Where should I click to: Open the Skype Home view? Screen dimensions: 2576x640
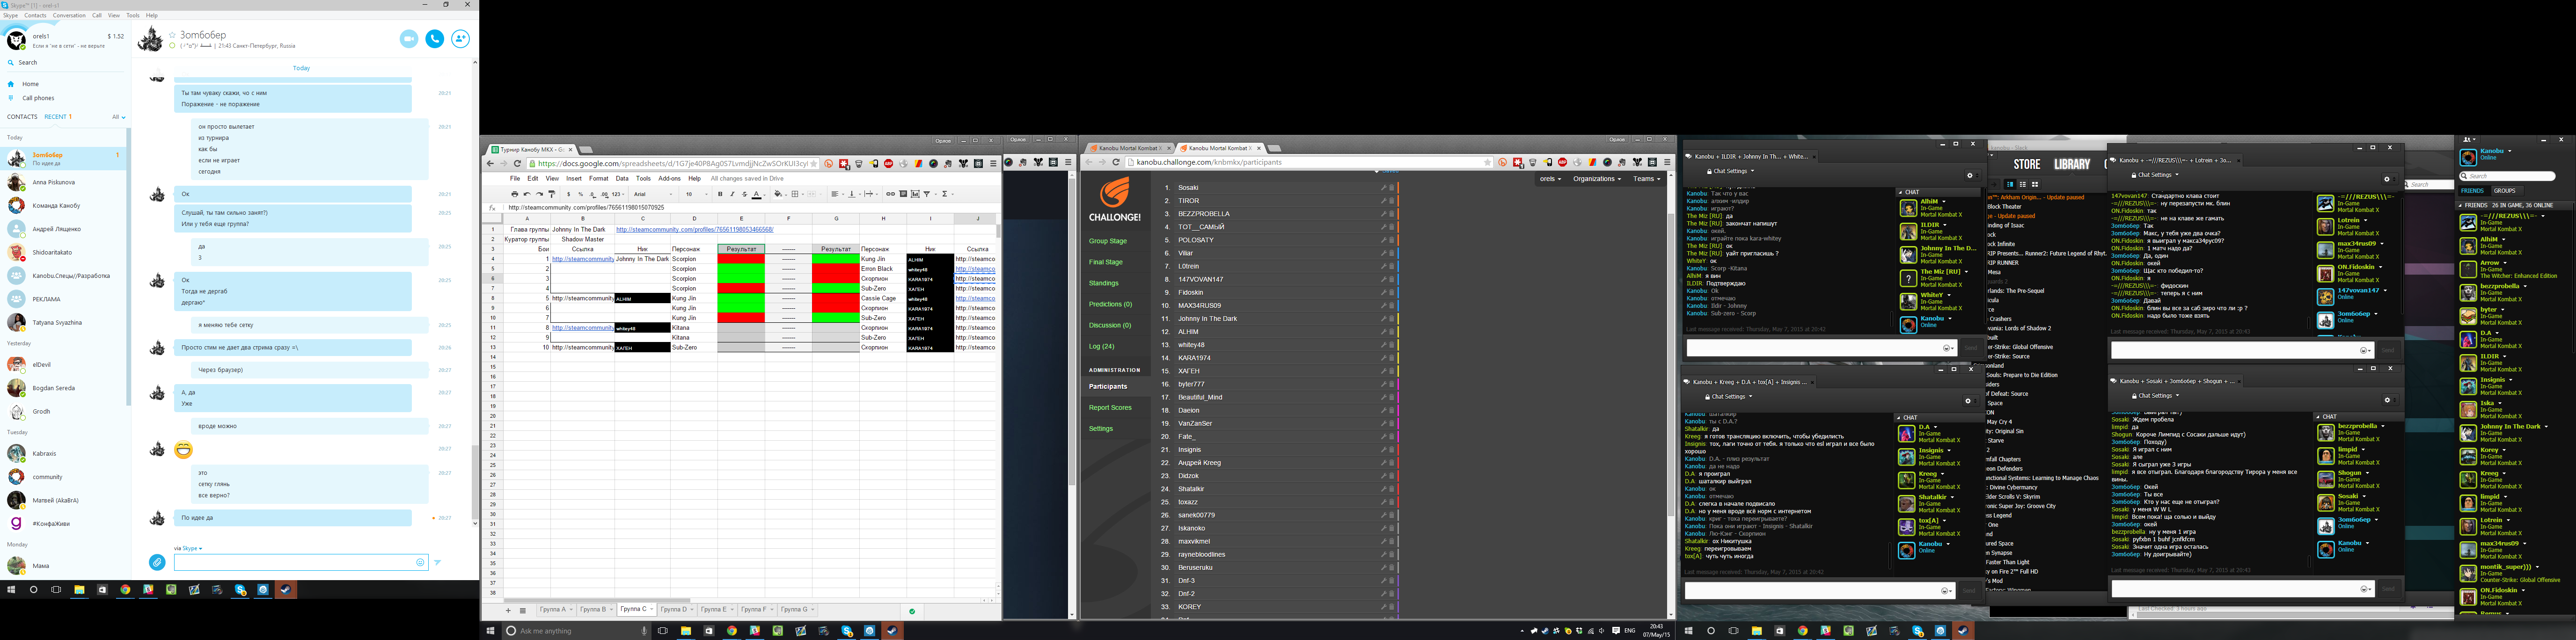point(30,84)
